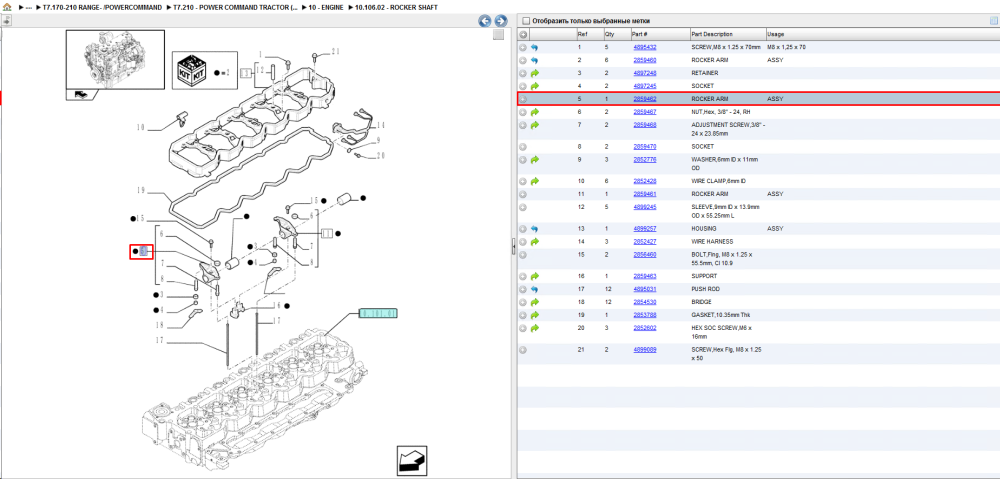1000x479 pixels.
Task: Open part number link 2852602
Action: tap(645, 328)
